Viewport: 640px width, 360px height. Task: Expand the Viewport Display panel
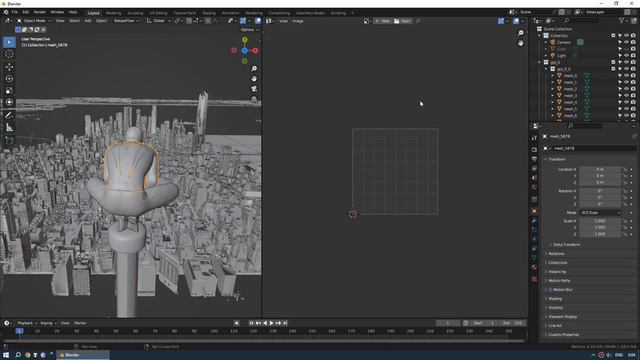561,317
